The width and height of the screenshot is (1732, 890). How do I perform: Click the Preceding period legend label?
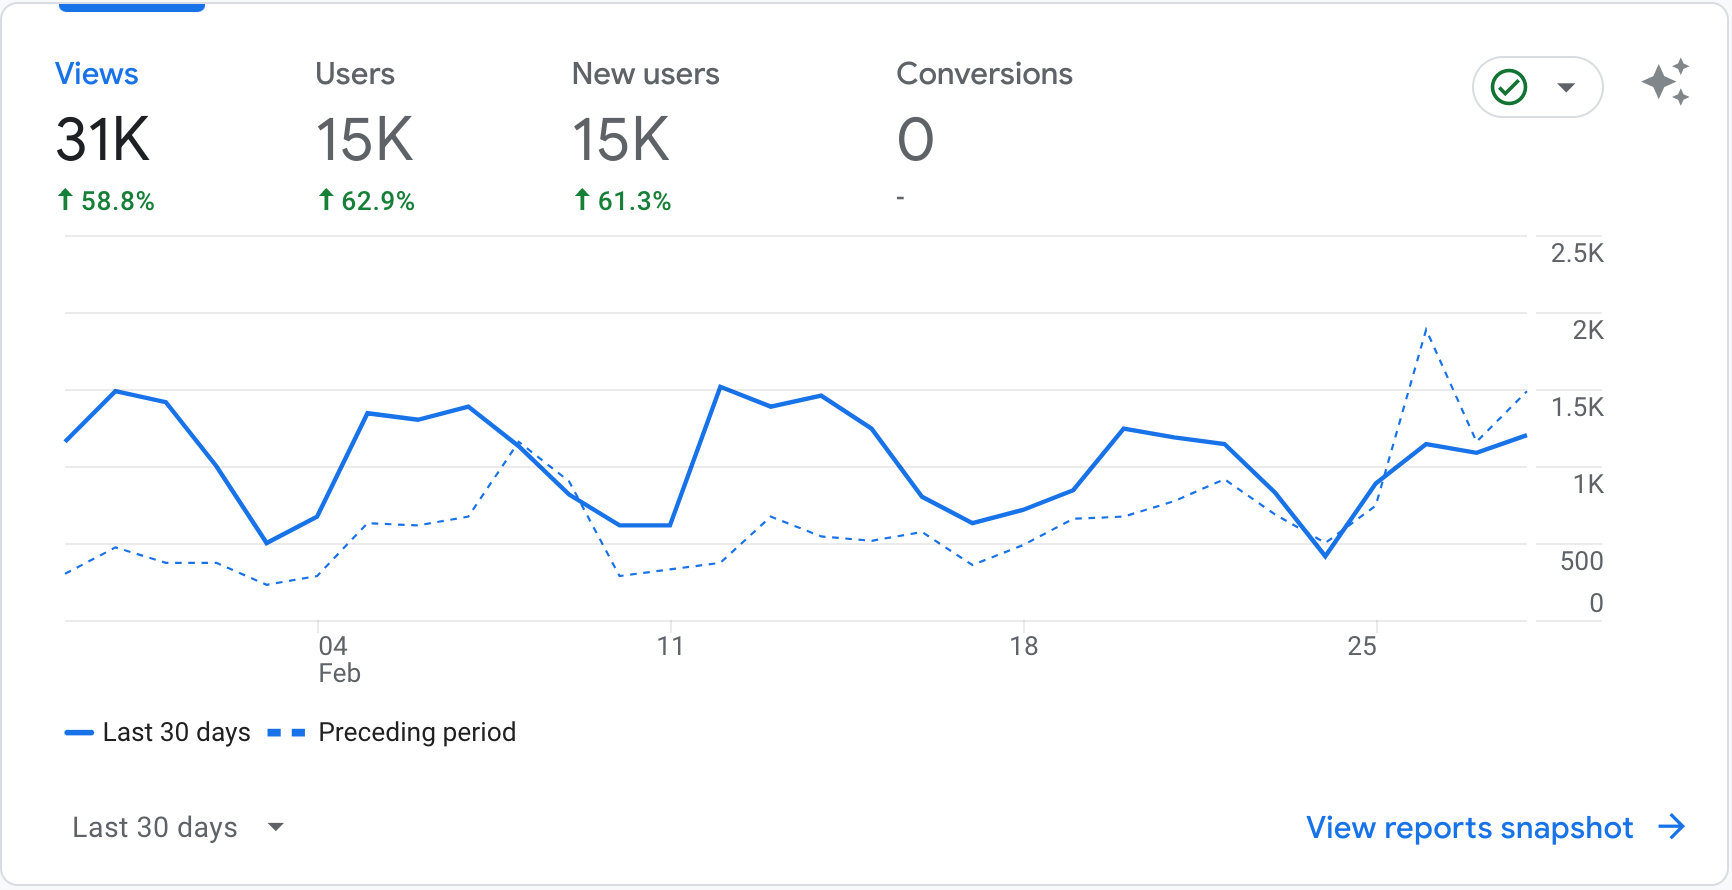[x=417, y=733]
